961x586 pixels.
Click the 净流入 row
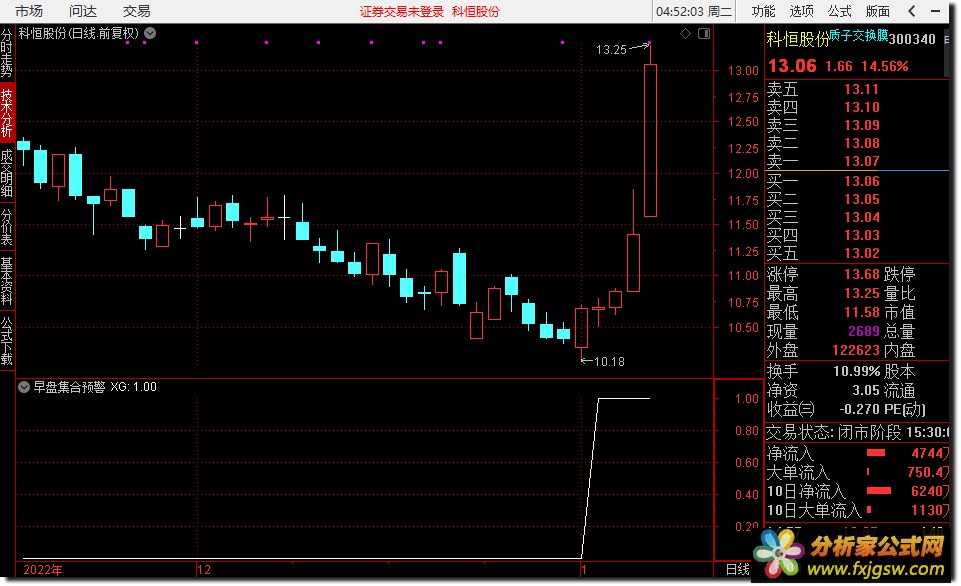(x=857, y=454)
